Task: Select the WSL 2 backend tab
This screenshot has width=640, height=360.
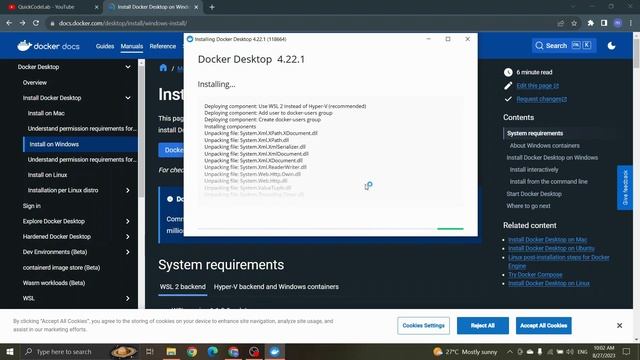Action: [x=182, y=287]
